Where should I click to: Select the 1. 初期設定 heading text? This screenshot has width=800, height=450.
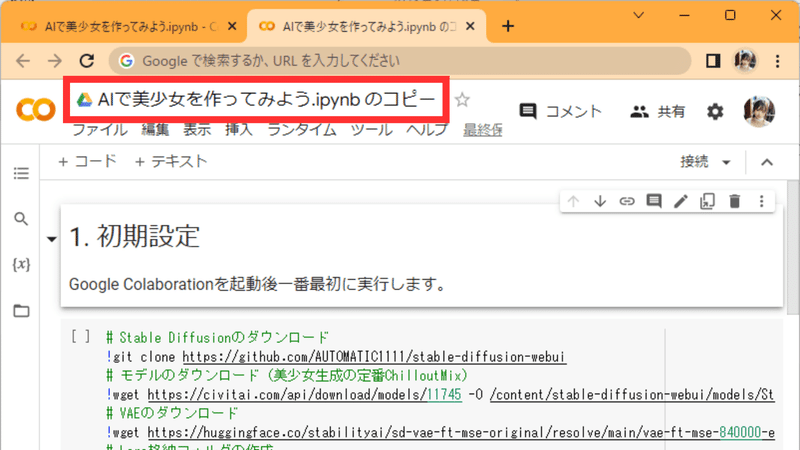[134, 237]
